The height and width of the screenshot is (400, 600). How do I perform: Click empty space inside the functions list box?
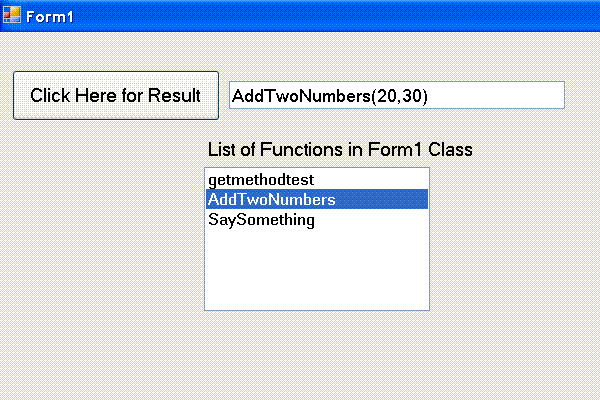click(317, 270)
